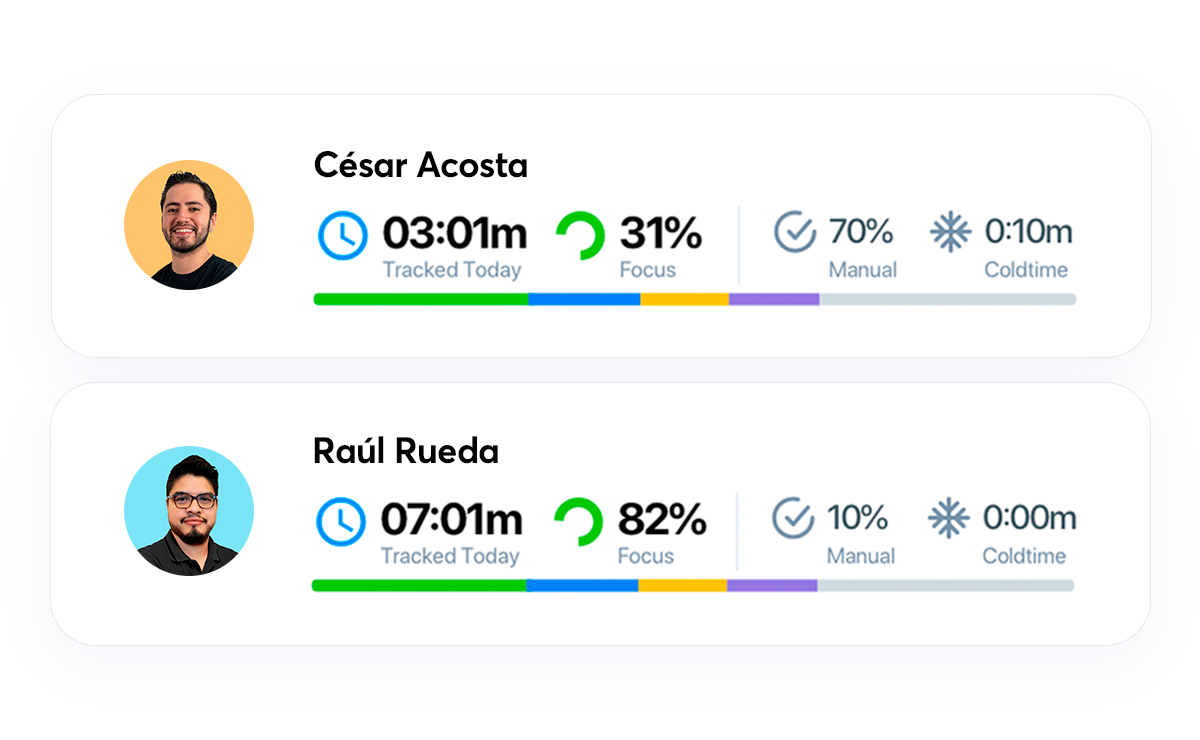Click Raúl Rueda's Coldtime snowflake icon
The height and width of the screenshot is (740, 1200).
coord(948,518)
